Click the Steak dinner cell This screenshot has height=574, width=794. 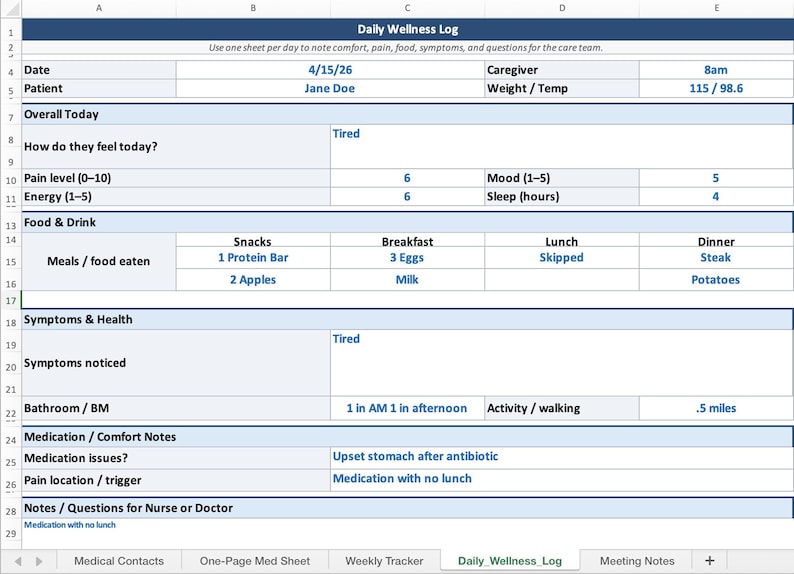click(716, 258)
